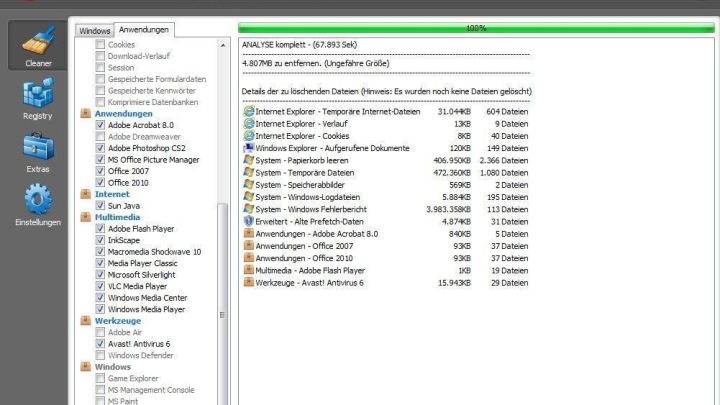Click the '472.360KB' size value
This screenshot has width=720, height=405.
click(x=452, y=173)
